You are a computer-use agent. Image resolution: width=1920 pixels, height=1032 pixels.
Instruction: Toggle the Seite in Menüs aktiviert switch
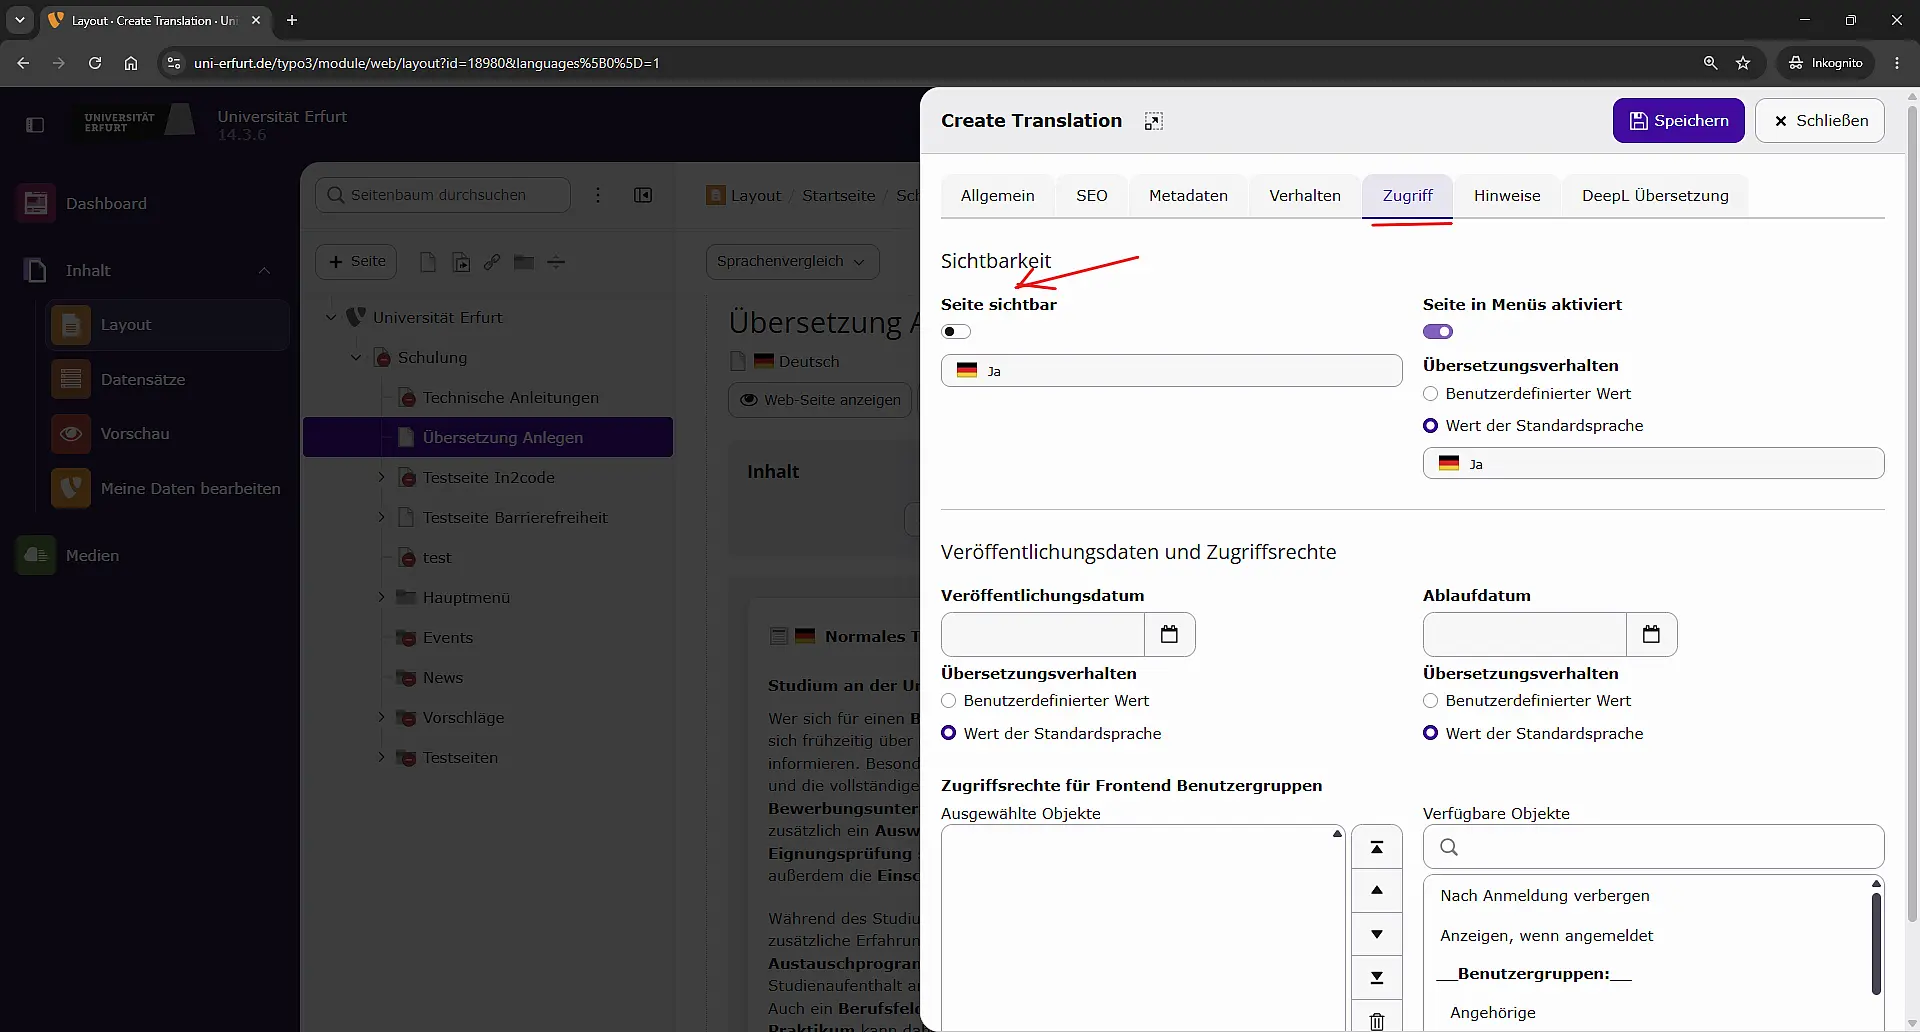click(1438, 331)
